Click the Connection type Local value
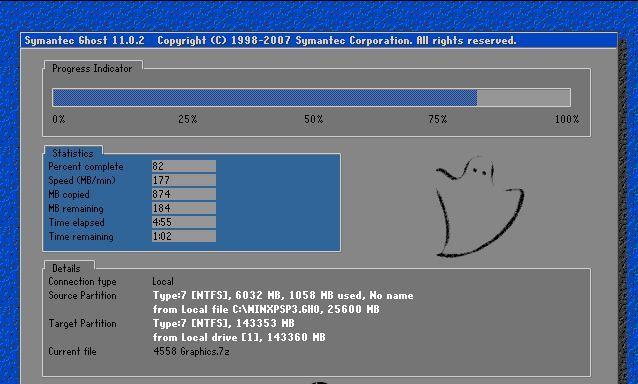638x384 pixels. (x=163, y=281)
